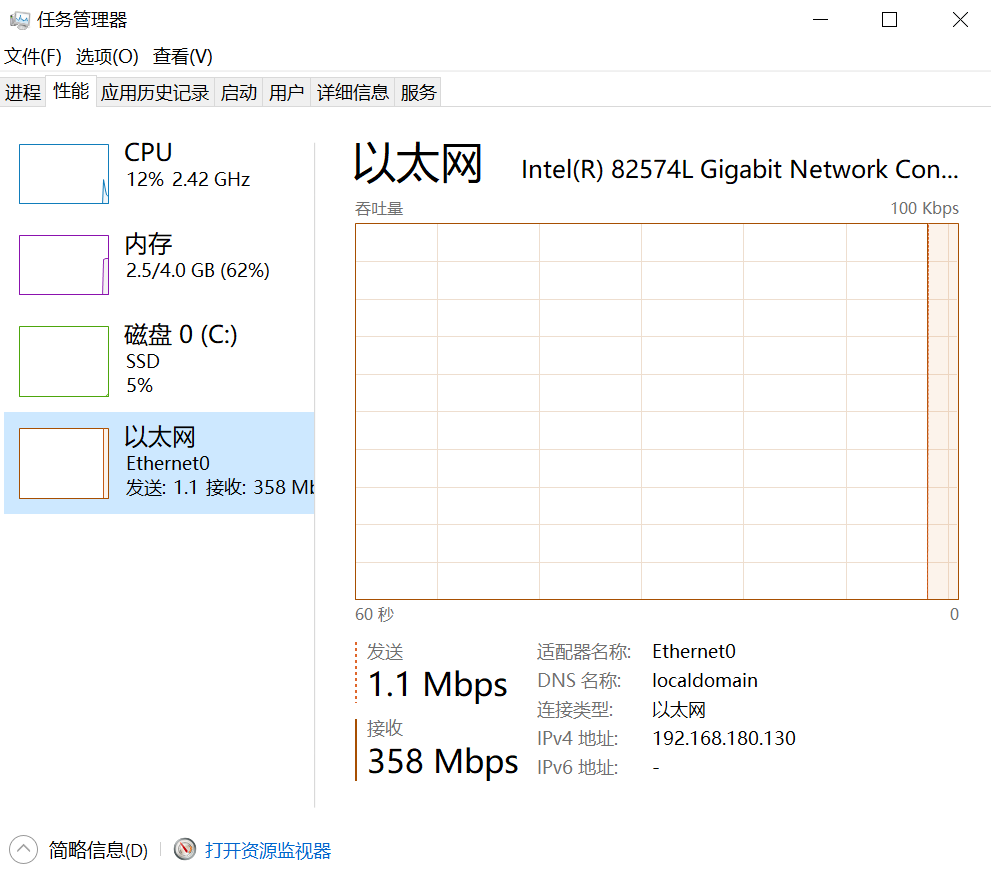Click the Resource Monitor icon
The image size is (991, 882).
(x=185, y=850)
